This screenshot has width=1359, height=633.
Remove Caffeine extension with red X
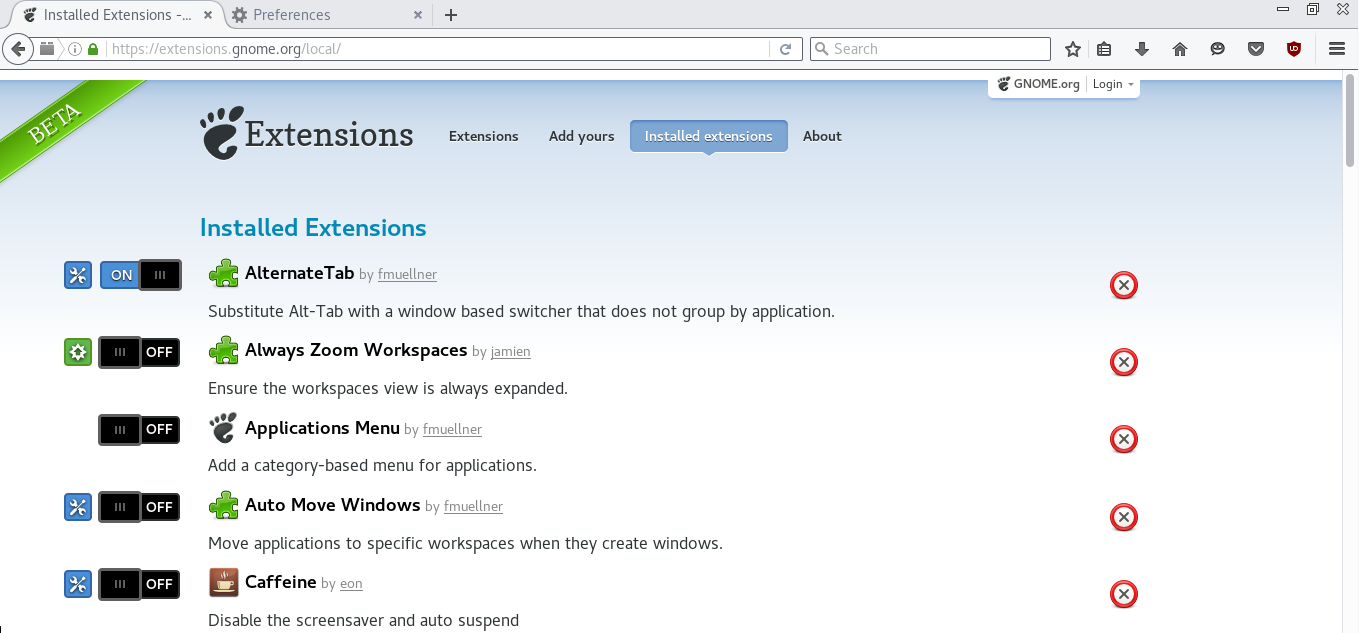1124,594
